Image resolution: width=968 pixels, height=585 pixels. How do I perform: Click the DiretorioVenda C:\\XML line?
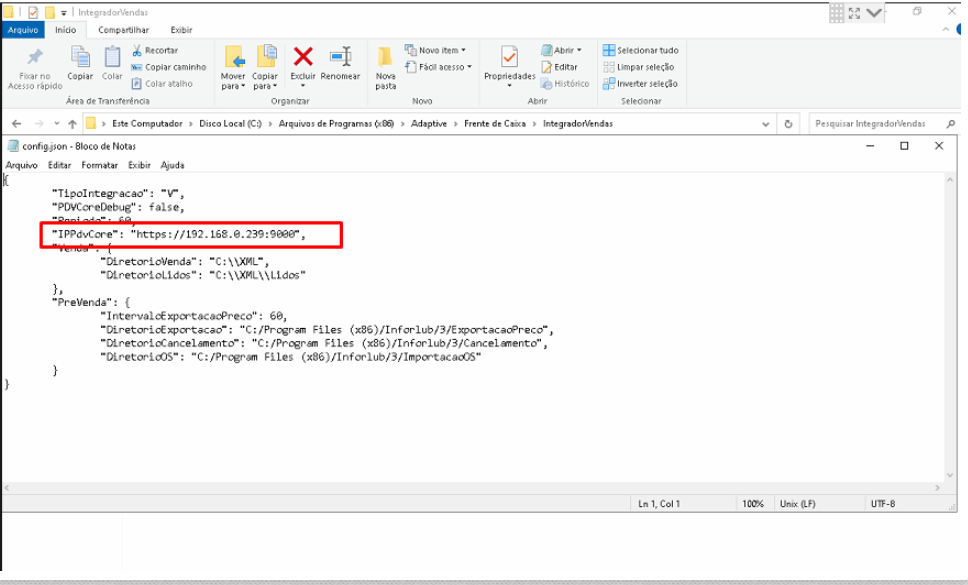[185, 261]
